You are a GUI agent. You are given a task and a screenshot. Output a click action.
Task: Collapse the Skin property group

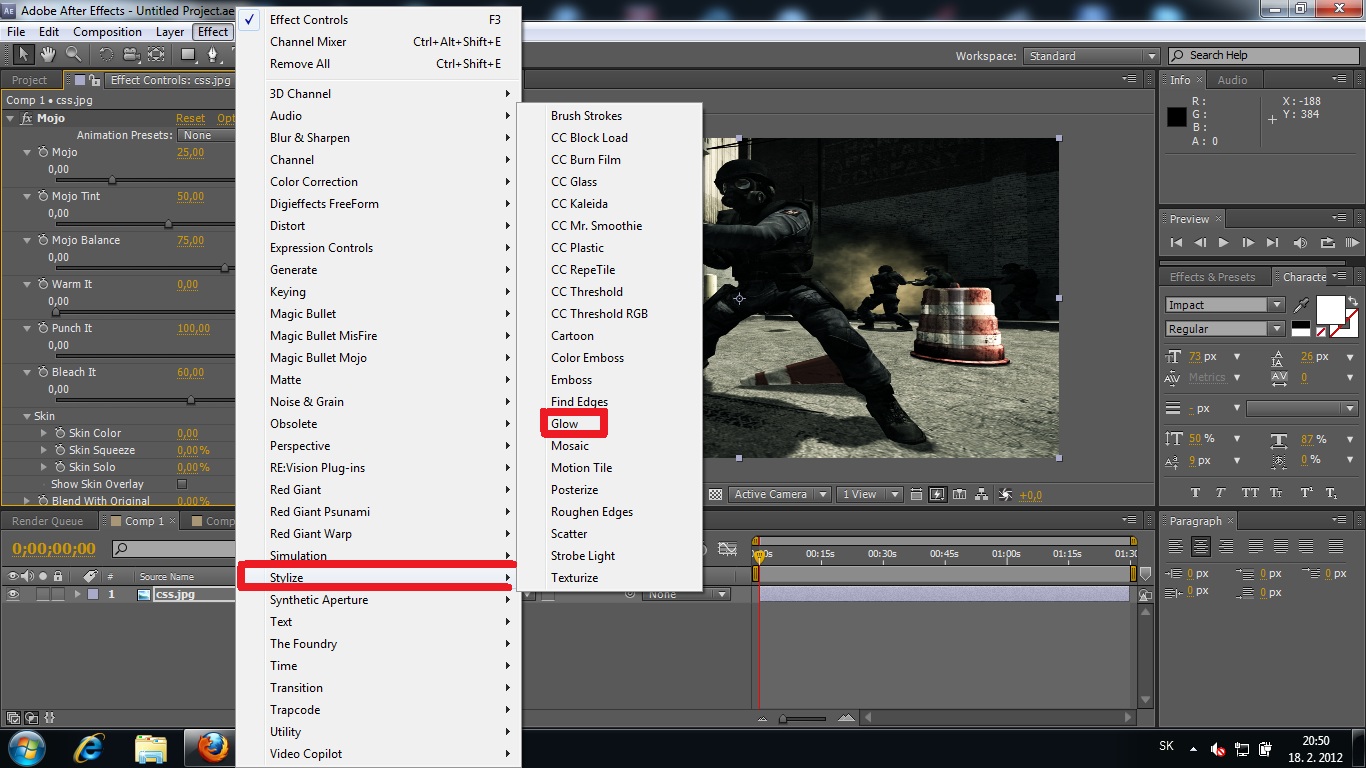tap(27, 416)
